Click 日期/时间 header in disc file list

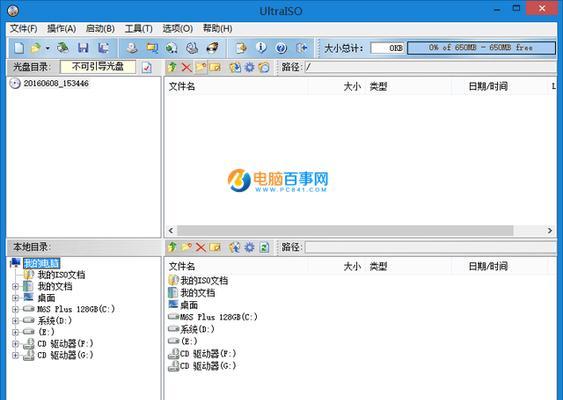point(488,86)
